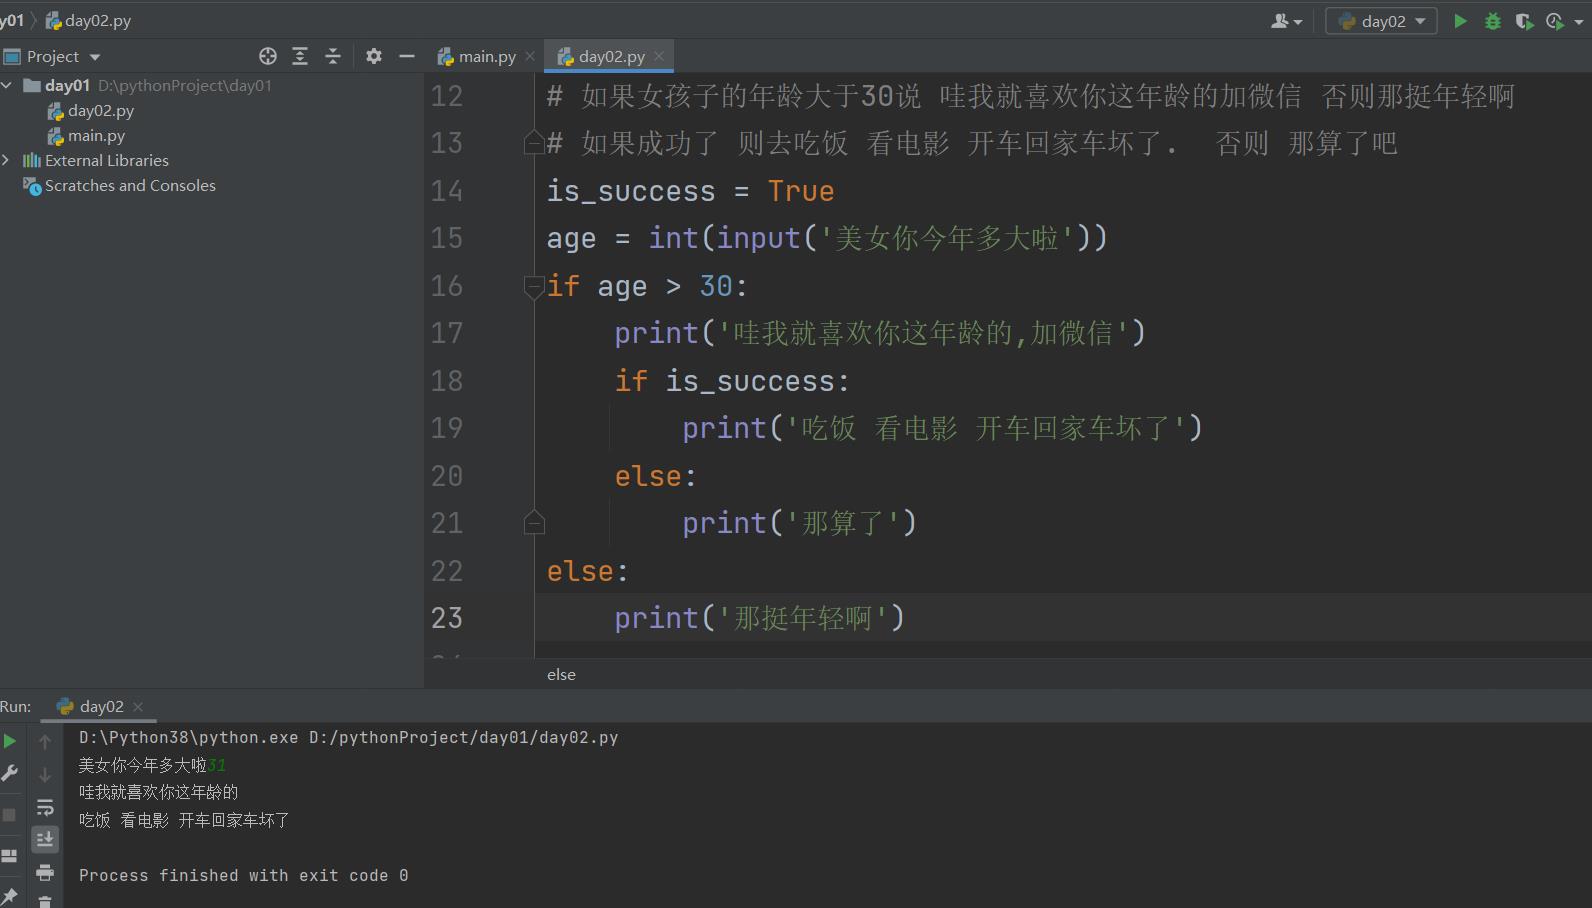Collapse all in Project panel
Viewport: 1592px width, 908px height.
tap(333, 57)
